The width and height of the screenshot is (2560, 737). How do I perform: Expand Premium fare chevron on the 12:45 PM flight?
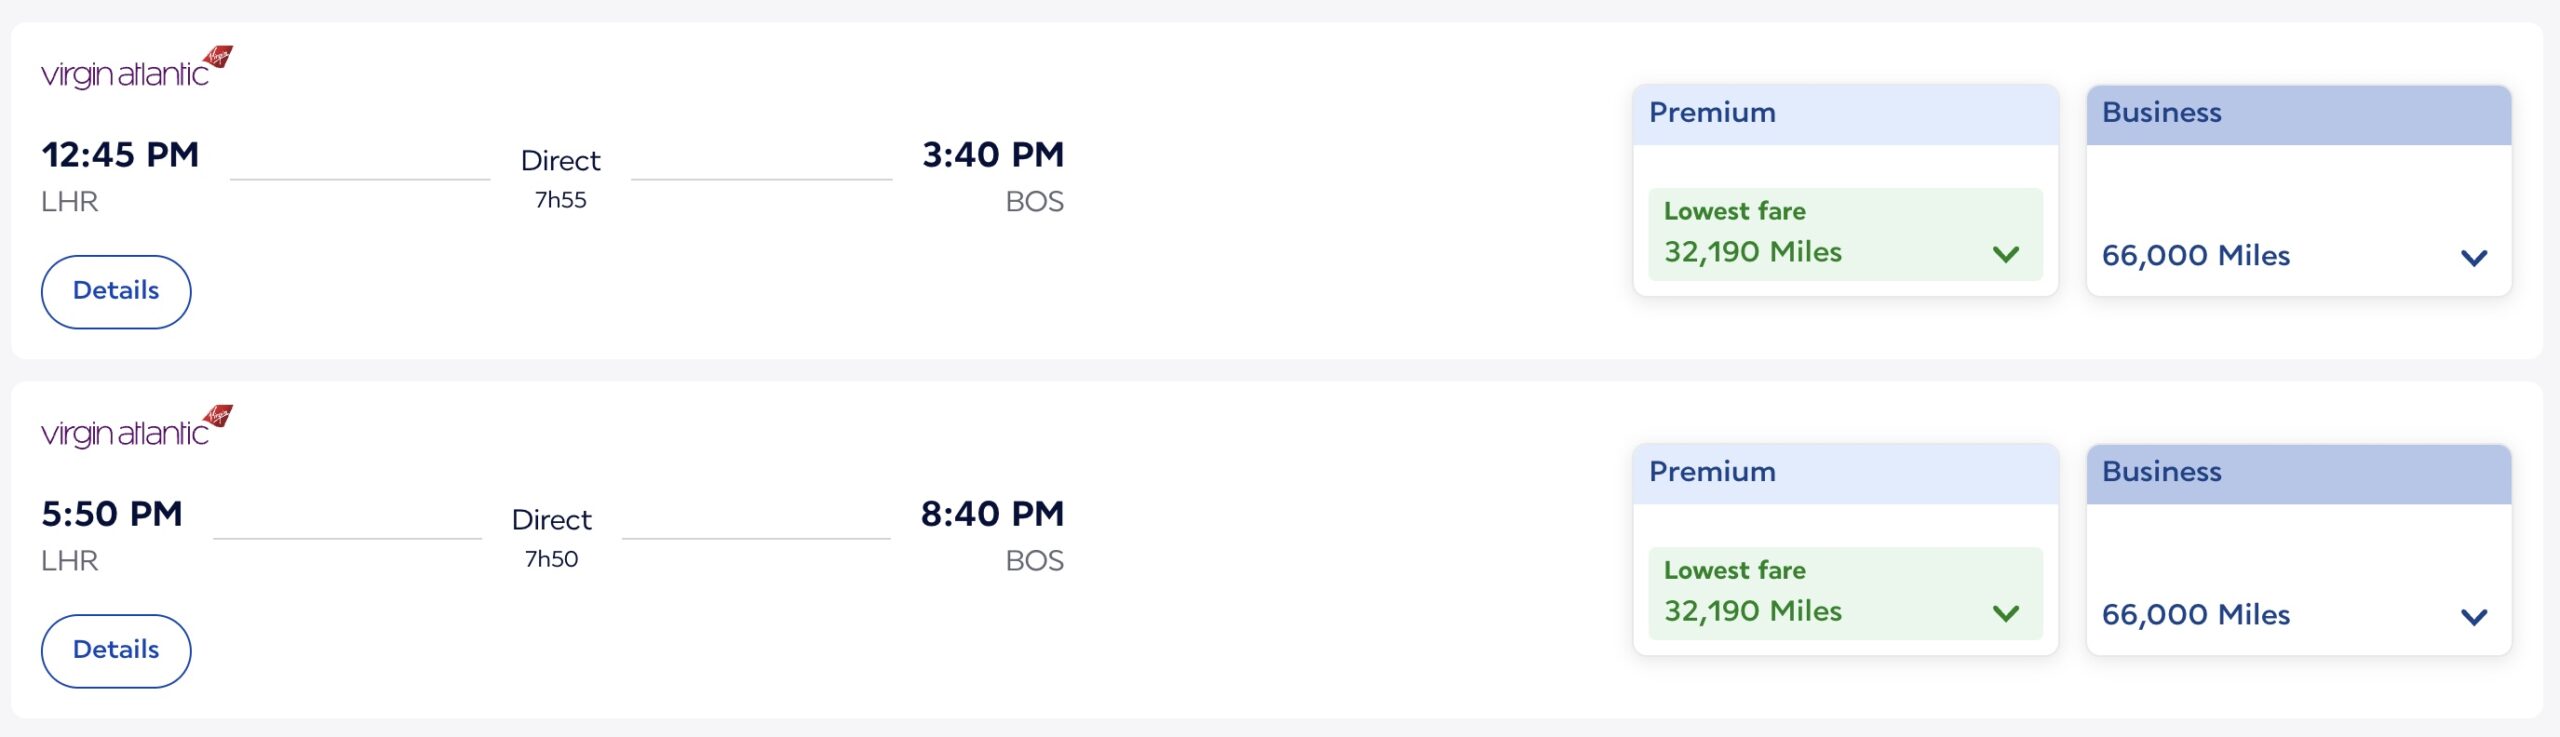(2005, 254)
